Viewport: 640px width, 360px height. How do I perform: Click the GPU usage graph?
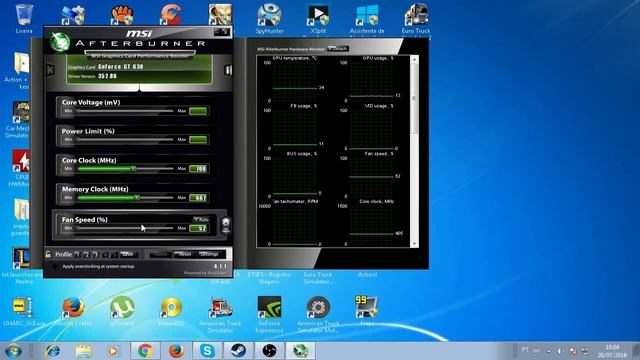coord(371,81)
